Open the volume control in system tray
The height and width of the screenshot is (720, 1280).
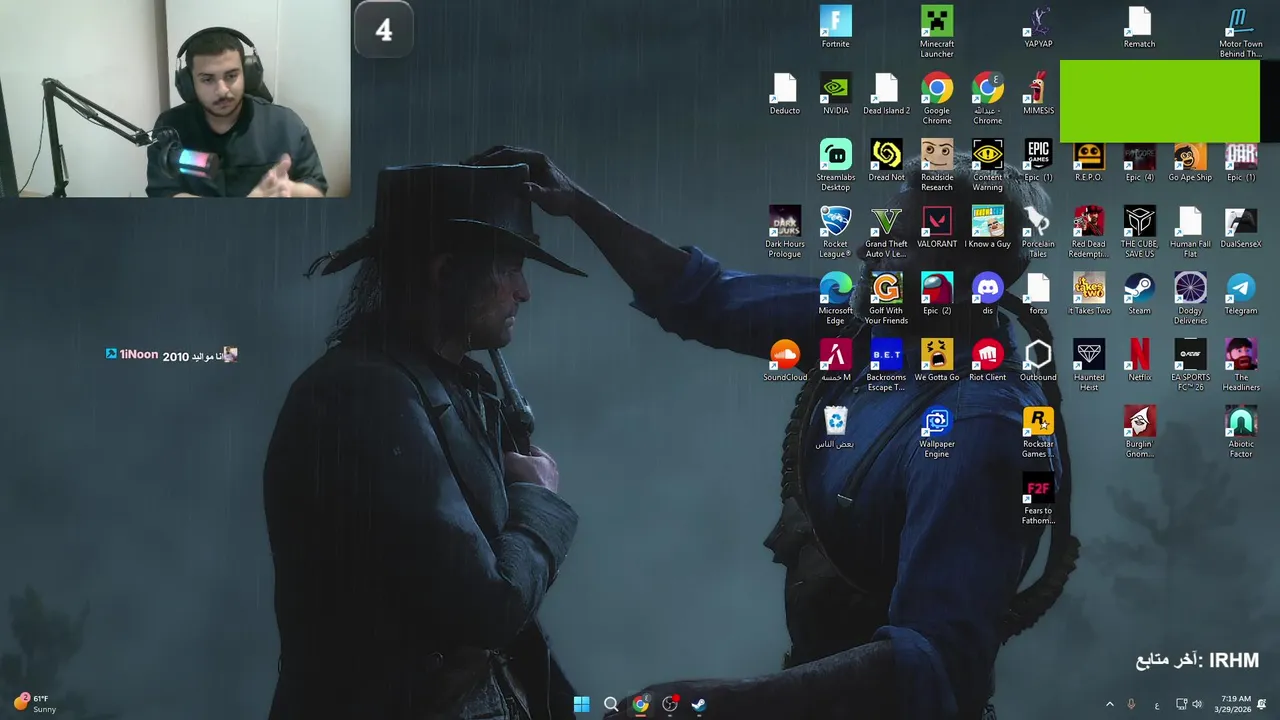pos(1197,704)
